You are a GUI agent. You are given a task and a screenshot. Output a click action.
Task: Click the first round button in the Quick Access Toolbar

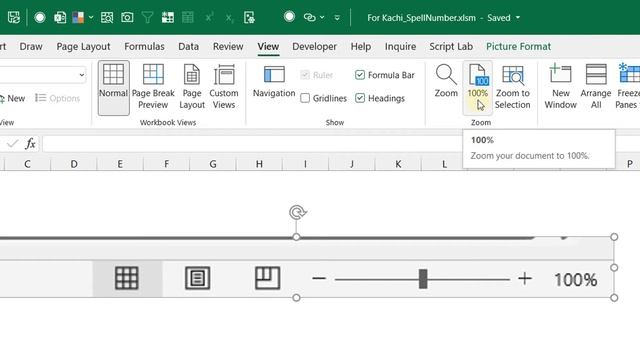[40, 18]
